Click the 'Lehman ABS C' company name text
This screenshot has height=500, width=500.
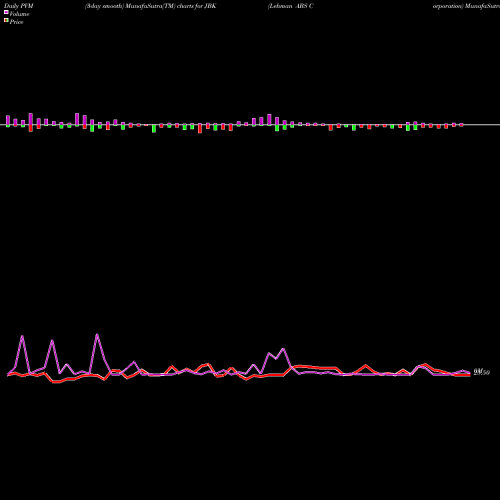tap(291, 6)
